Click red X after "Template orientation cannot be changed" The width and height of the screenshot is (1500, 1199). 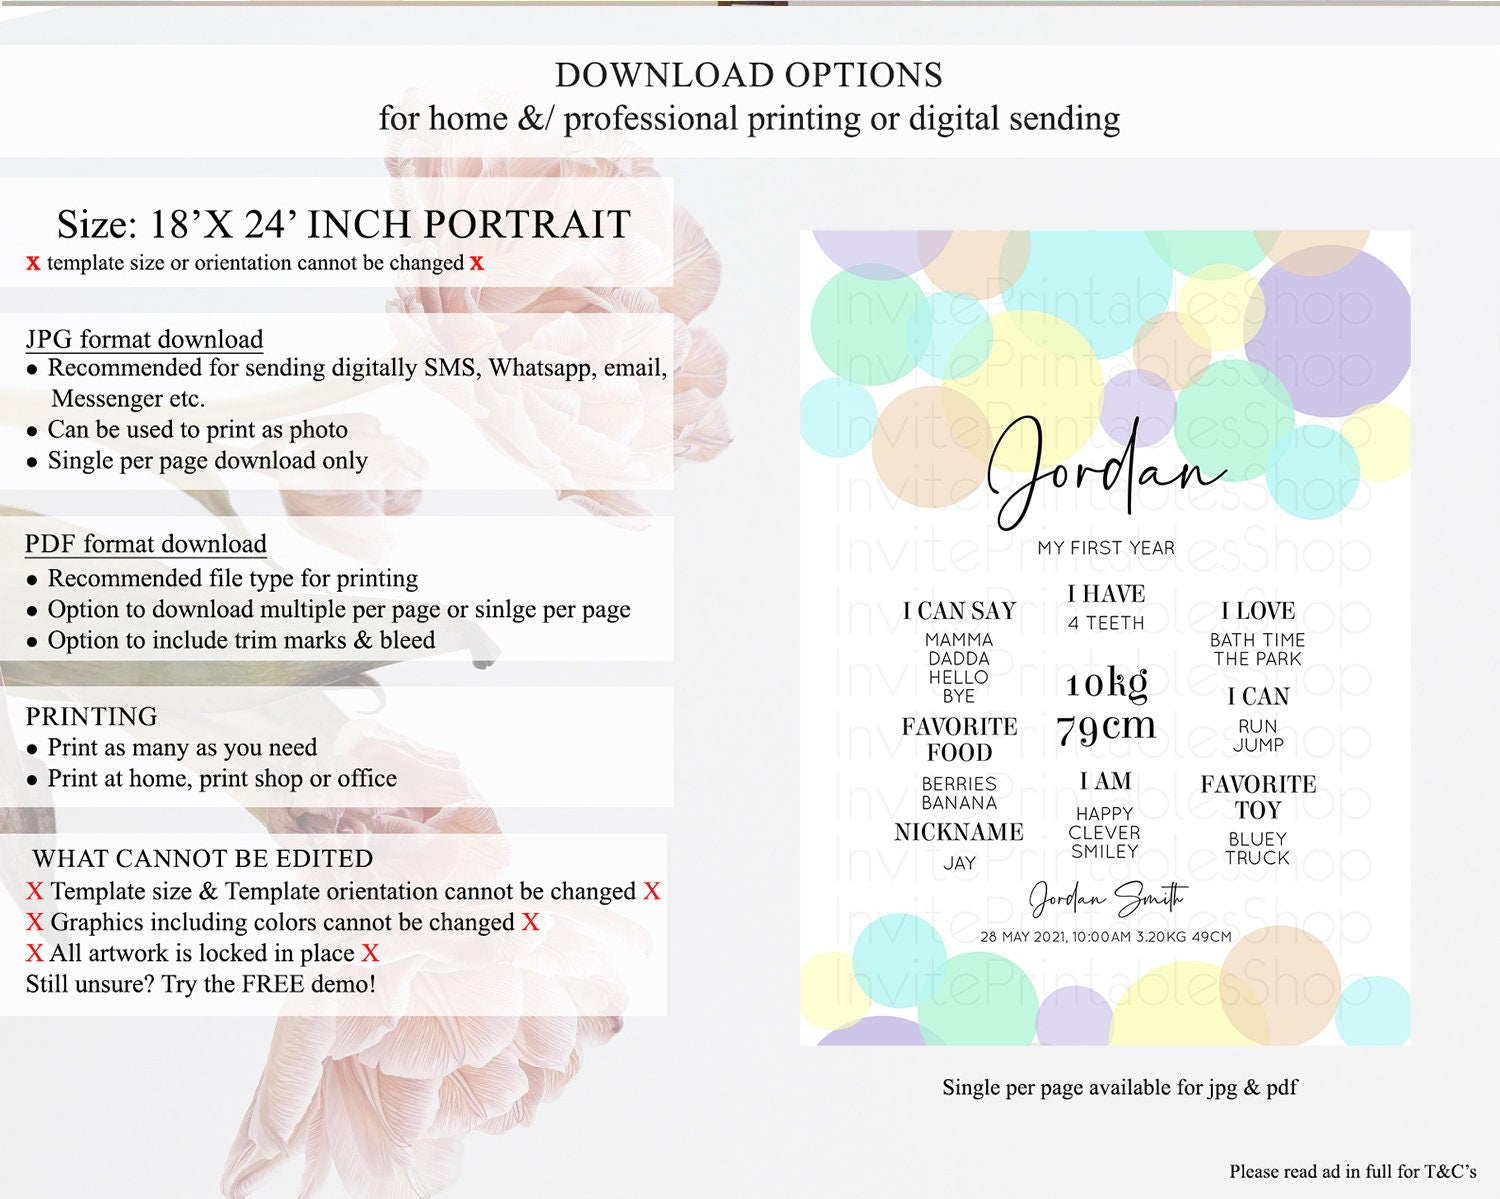coord(652,891)
